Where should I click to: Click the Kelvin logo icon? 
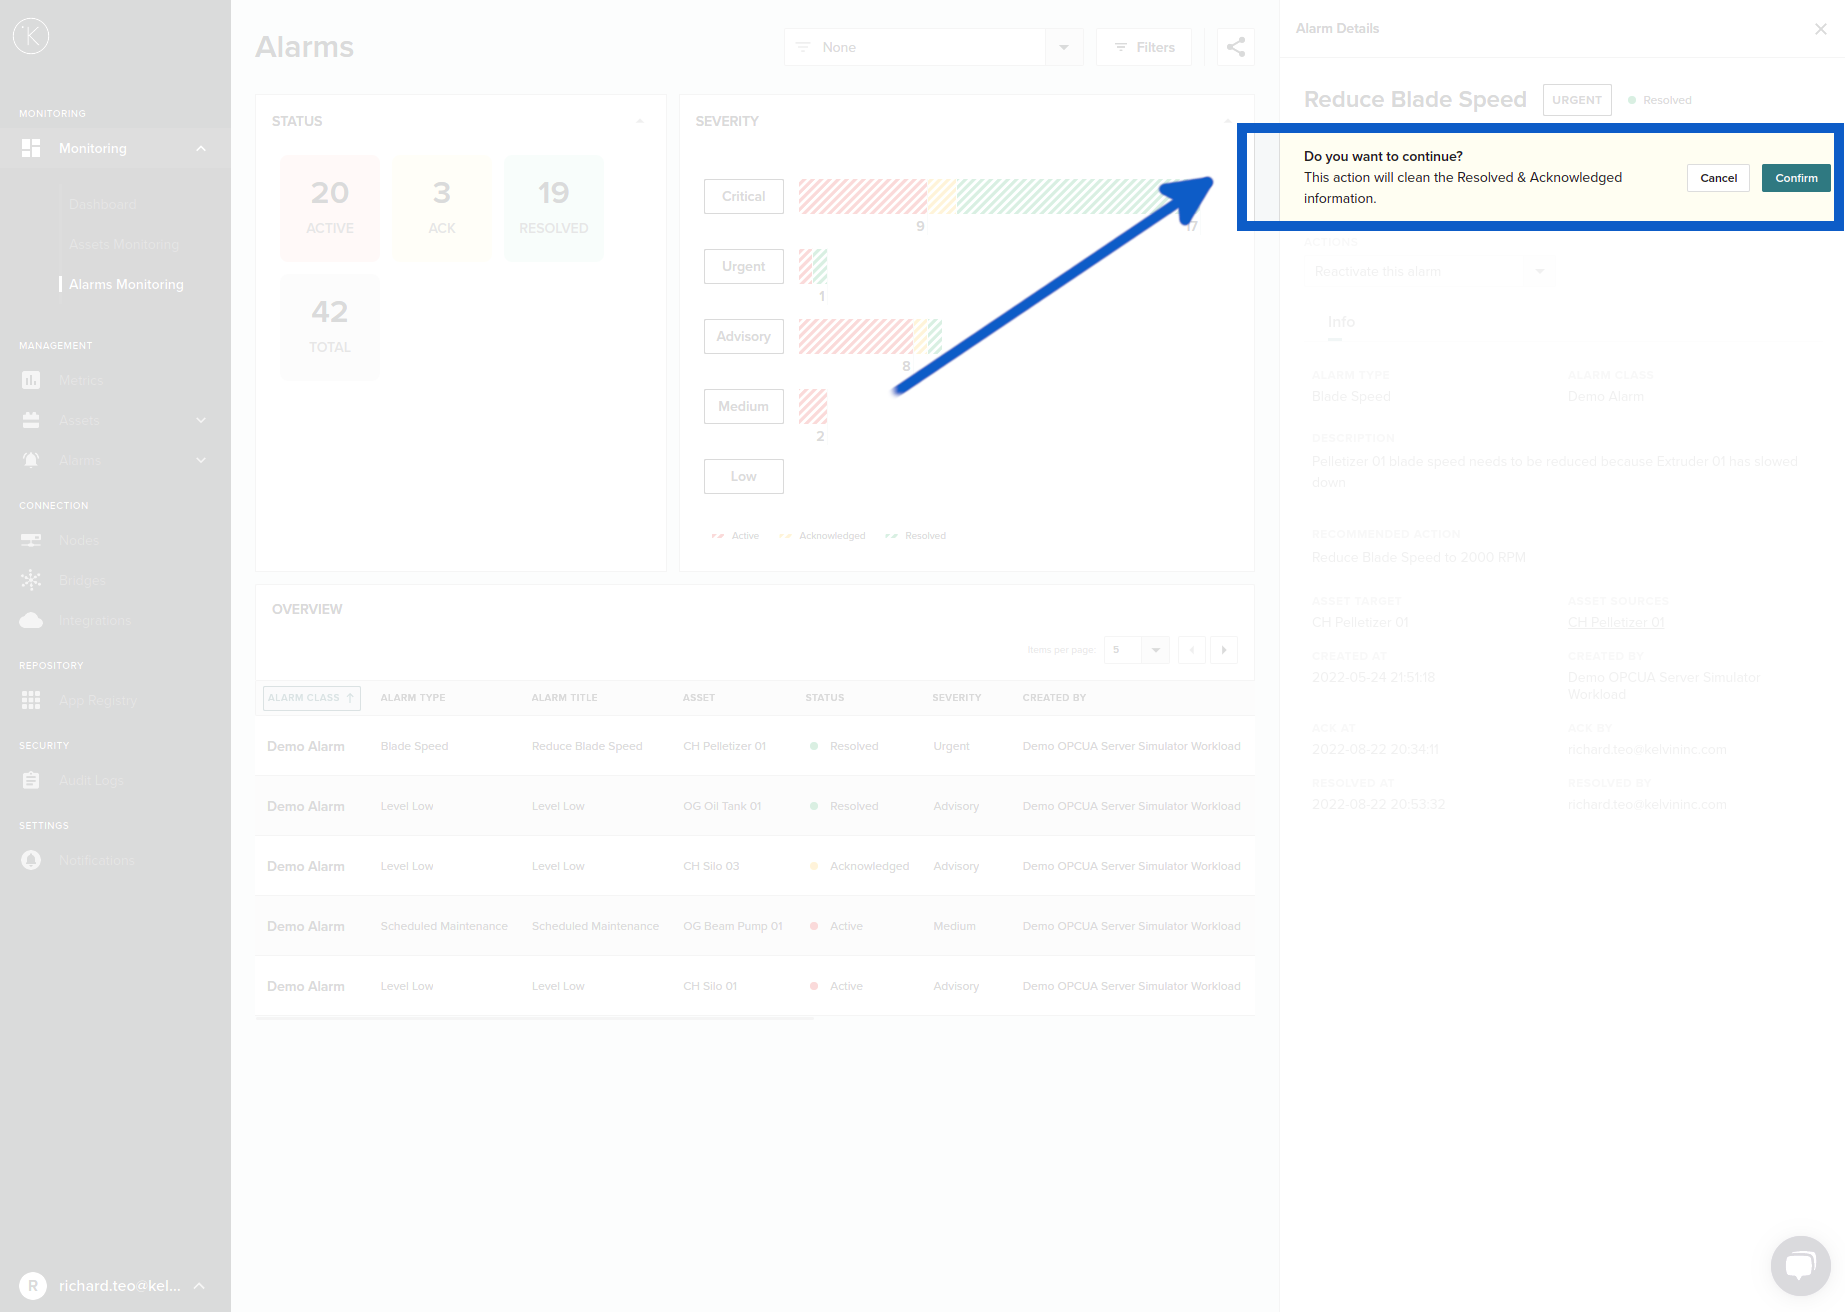click(31, 36)
